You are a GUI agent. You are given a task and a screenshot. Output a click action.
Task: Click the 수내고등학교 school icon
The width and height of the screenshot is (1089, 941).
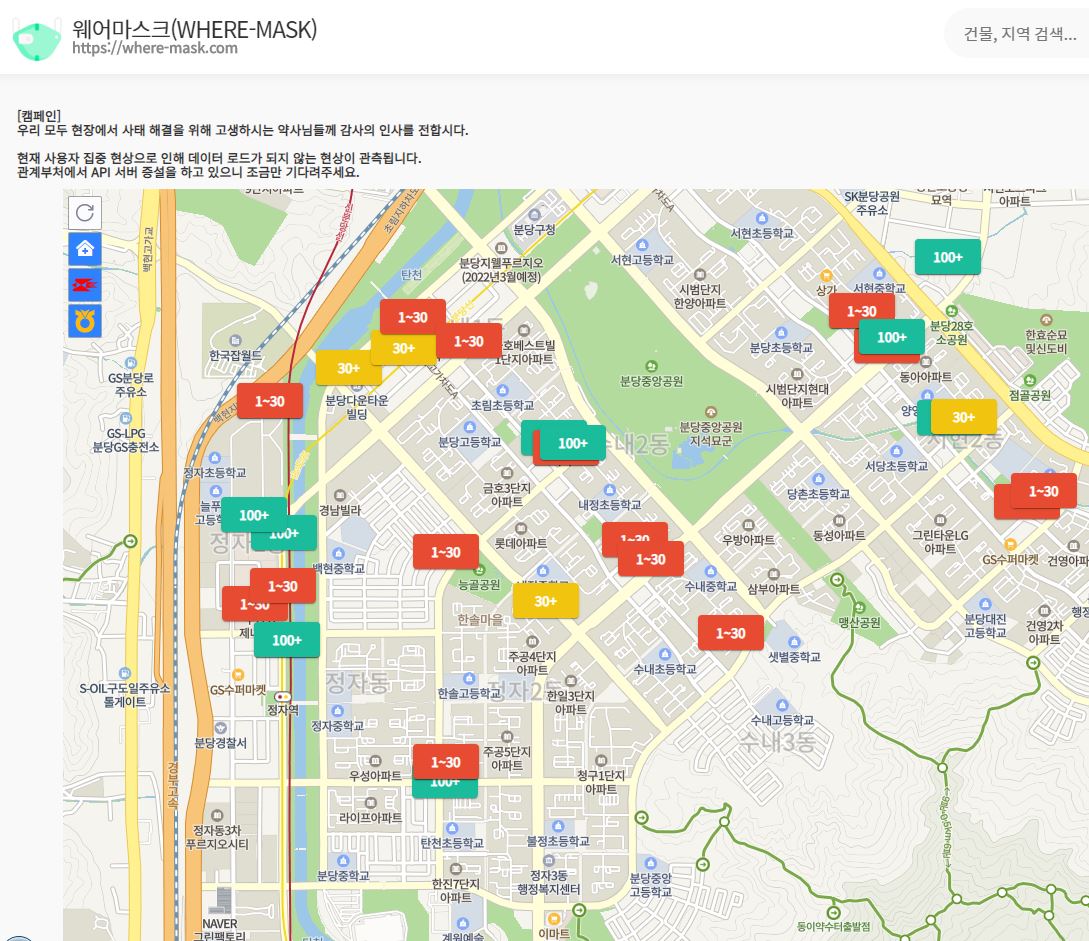click(782, 705)
